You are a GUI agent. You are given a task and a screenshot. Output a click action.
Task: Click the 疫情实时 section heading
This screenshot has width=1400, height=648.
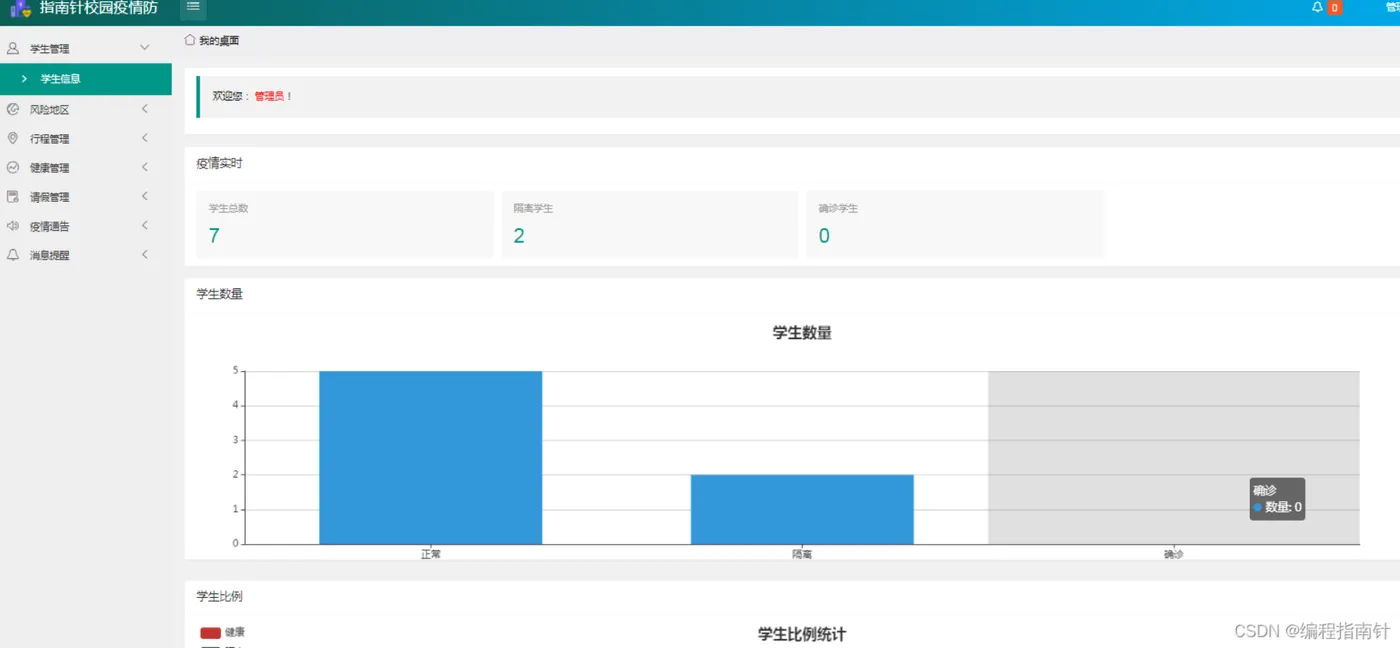click(x=219, y=163)
